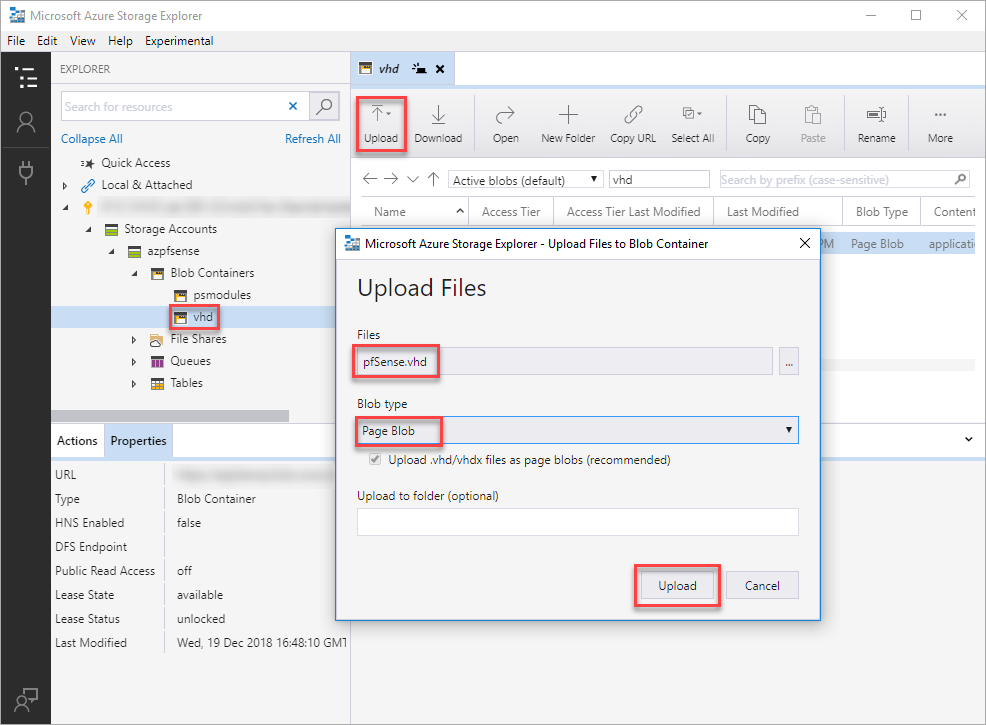Sort by the Access Tier column header
This screenshot has width=986, height=725.
click(x=511, y=212)
